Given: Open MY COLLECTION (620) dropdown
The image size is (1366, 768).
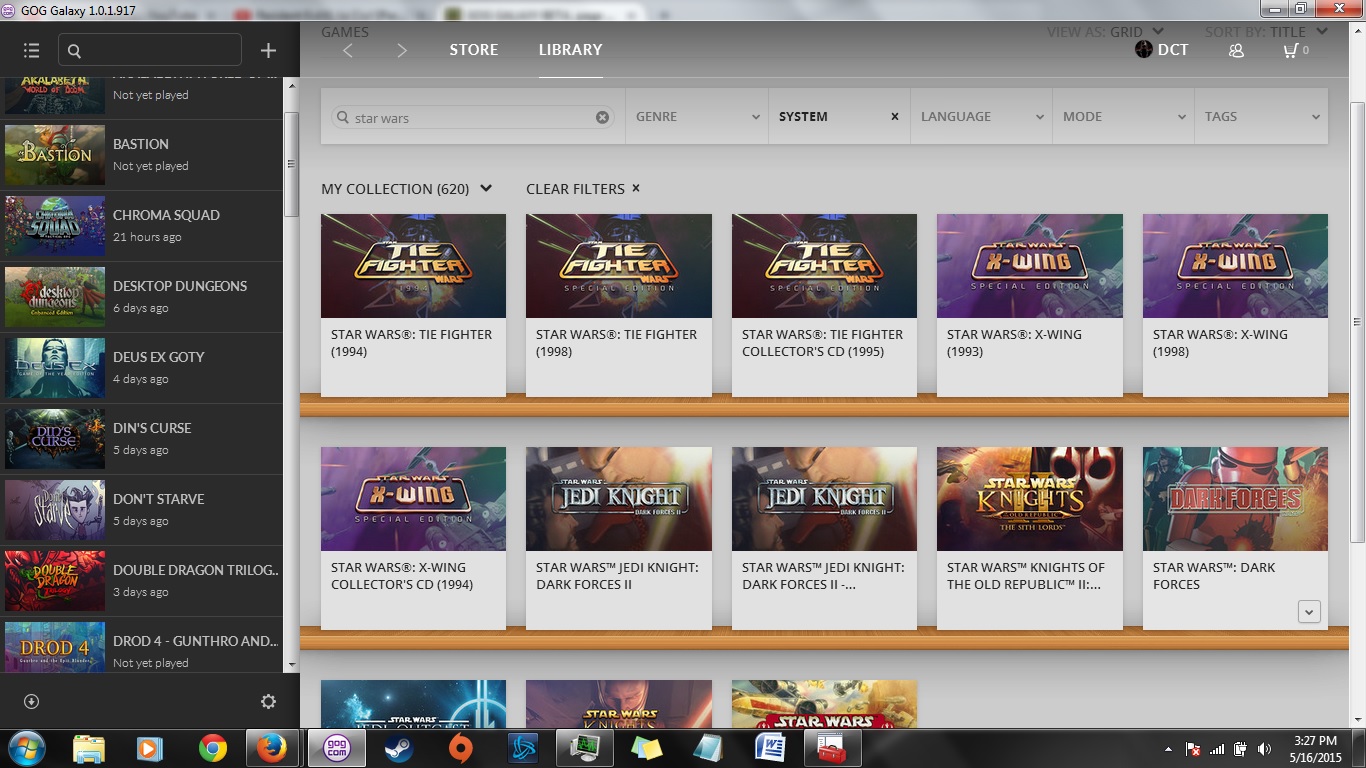Looking at the screenshot, I should (406, 188).
